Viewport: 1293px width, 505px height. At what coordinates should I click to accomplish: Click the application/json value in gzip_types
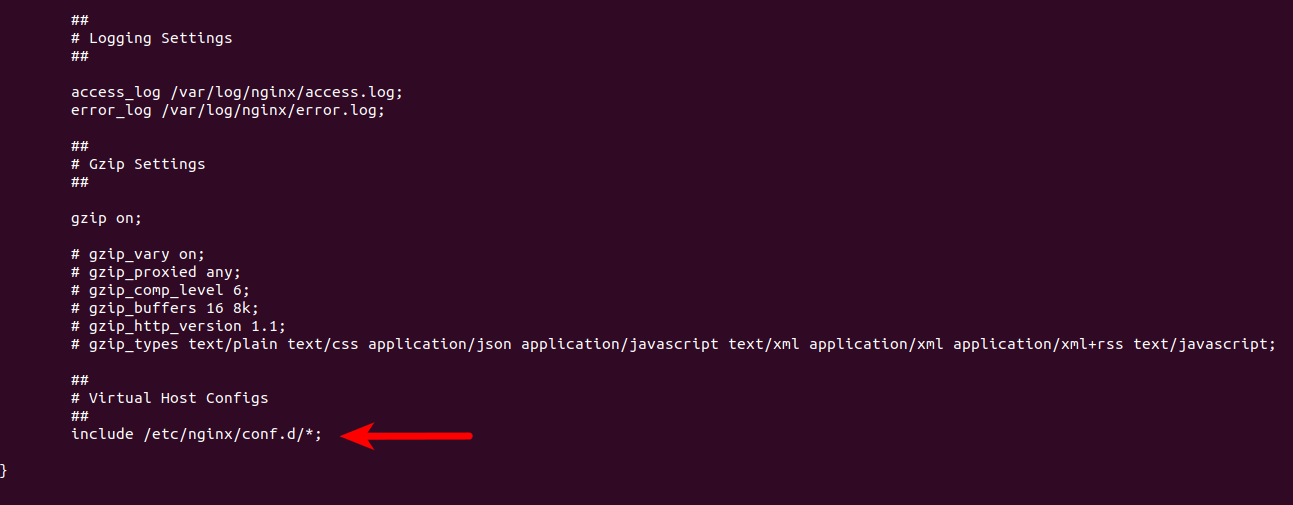coord(440,344)
